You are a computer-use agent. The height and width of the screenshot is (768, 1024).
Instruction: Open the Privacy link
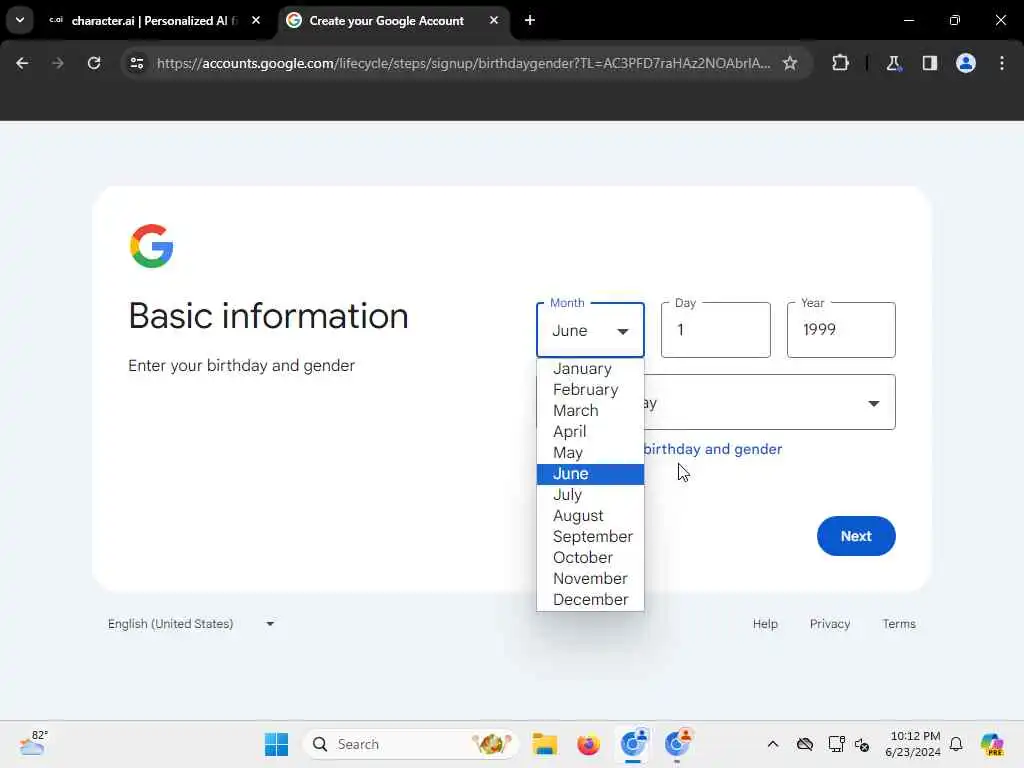[829, 624]
